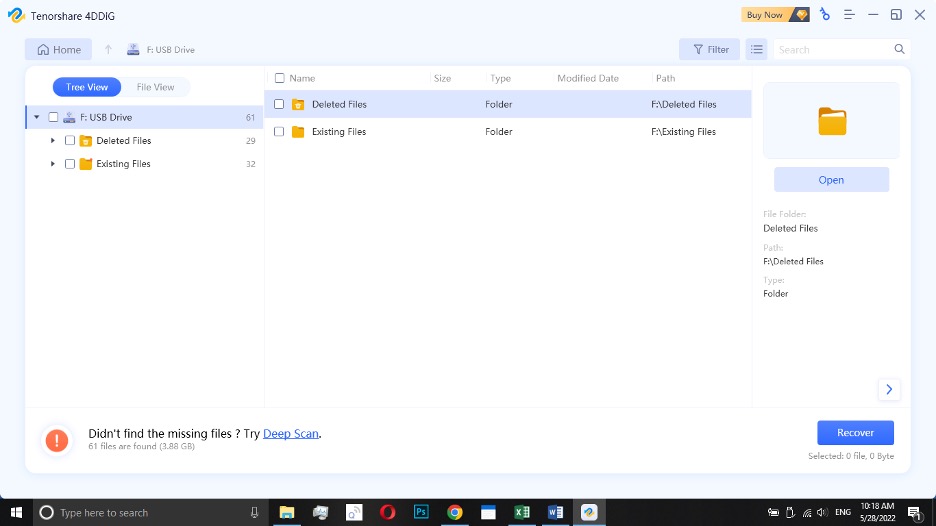Screen dimensions: 936x526
Task: Open Photoshop from the taskbar
Action: click(421, 512)
